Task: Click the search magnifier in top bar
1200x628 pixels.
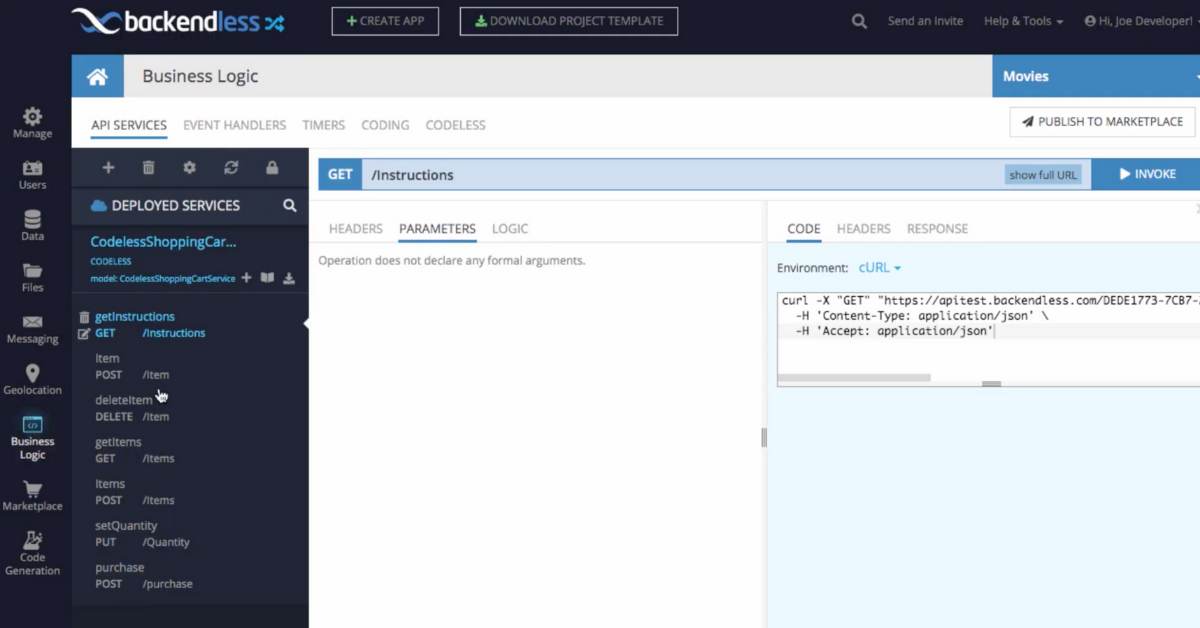Action: pyautogui.click(x=859, y=21)
